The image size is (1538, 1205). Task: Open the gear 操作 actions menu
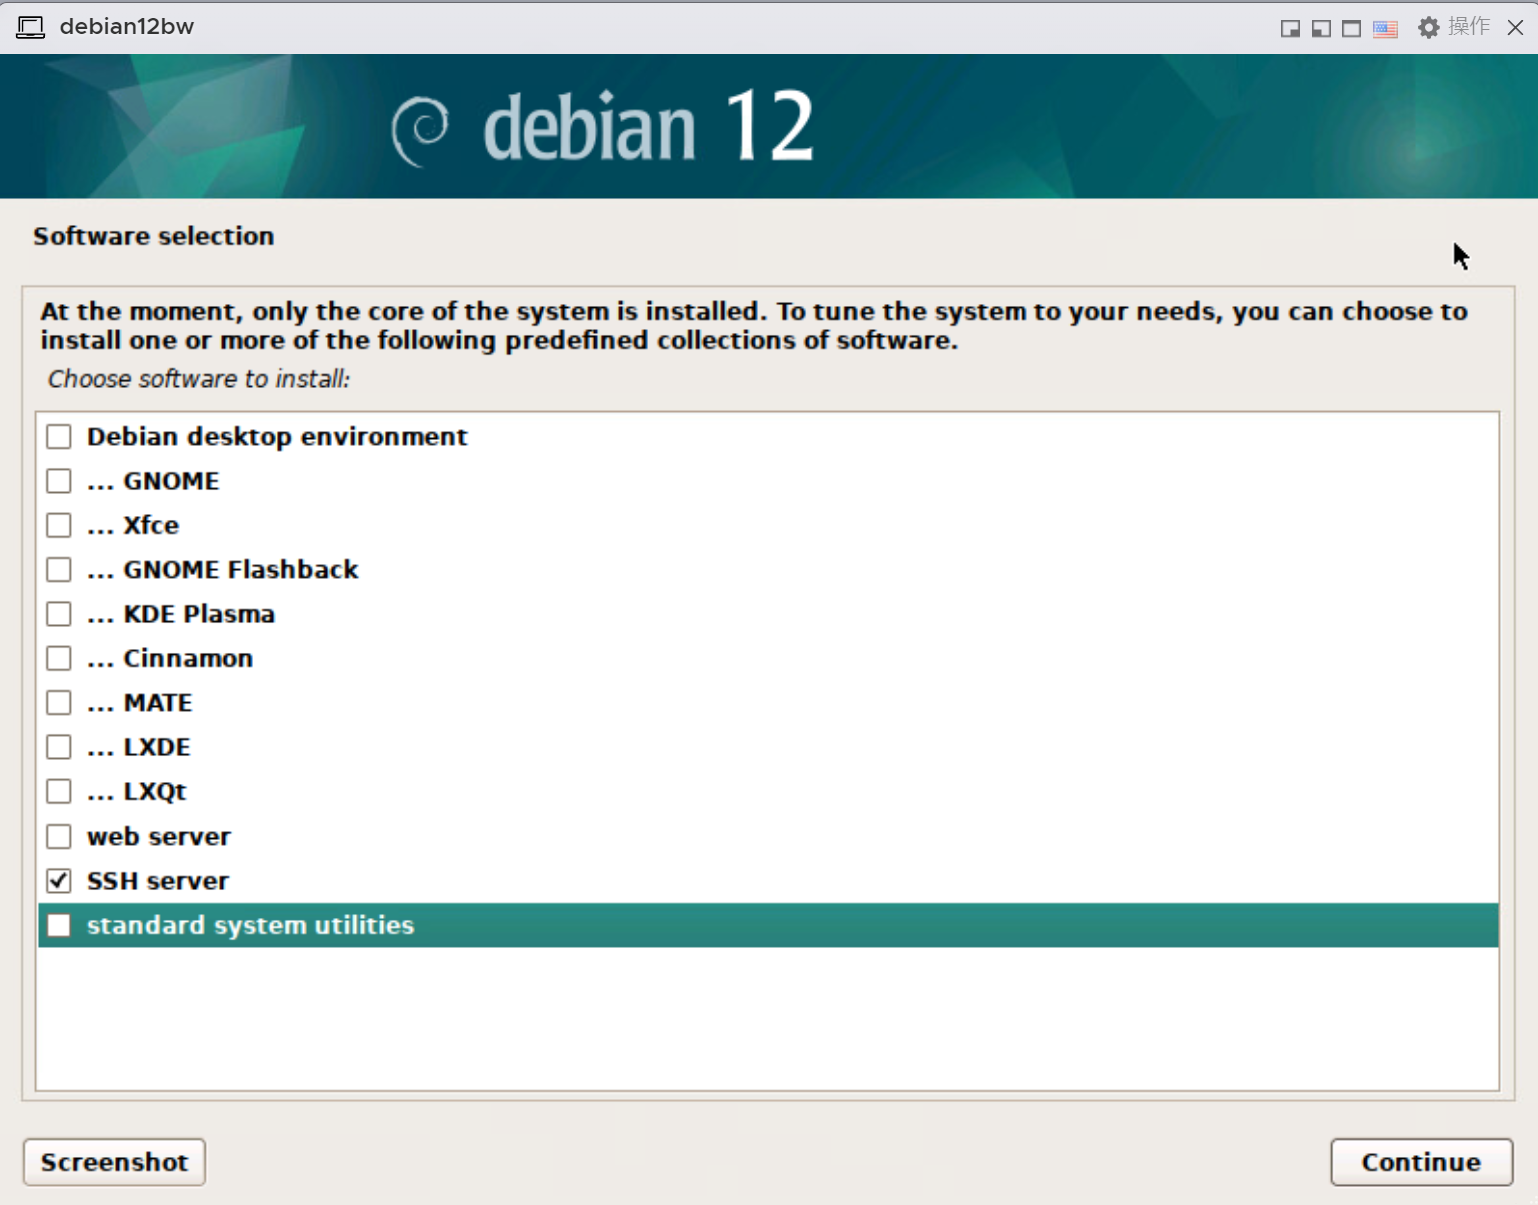pyautogui.click(x=1454, y=27)
